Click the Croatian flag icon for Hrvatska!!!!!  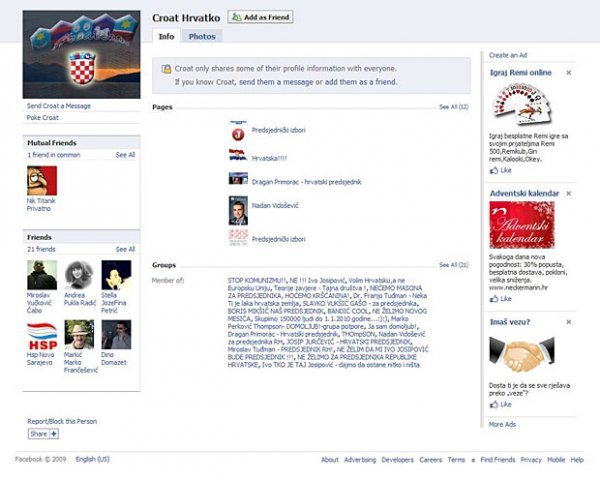(238, 155)
